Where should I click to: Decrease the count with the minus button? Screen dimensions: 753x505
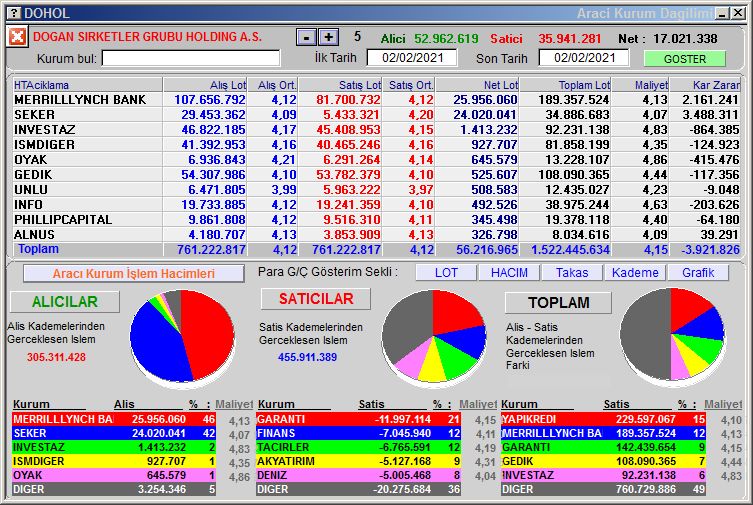point(306,37)
